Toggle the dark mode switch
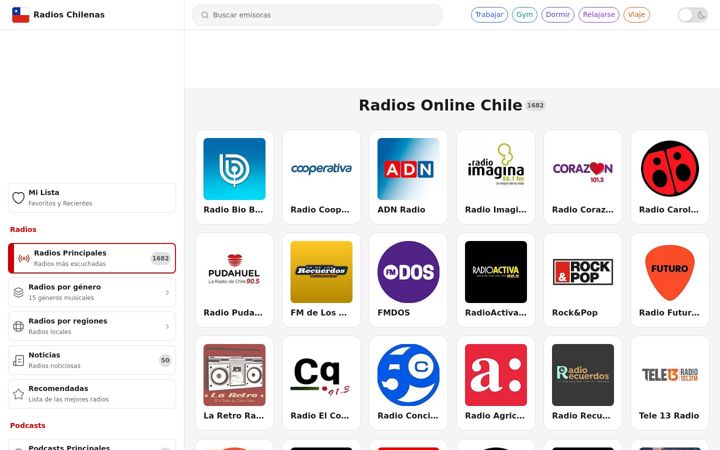 click(693, 15)
